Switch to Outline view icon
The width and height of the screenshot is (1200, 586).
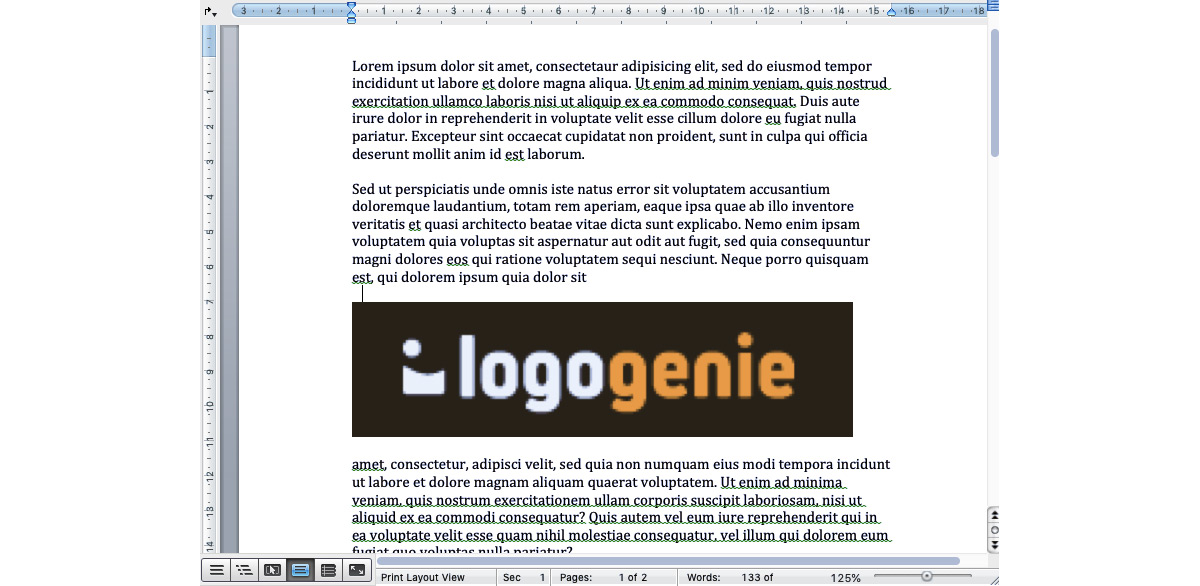[245, 570]
